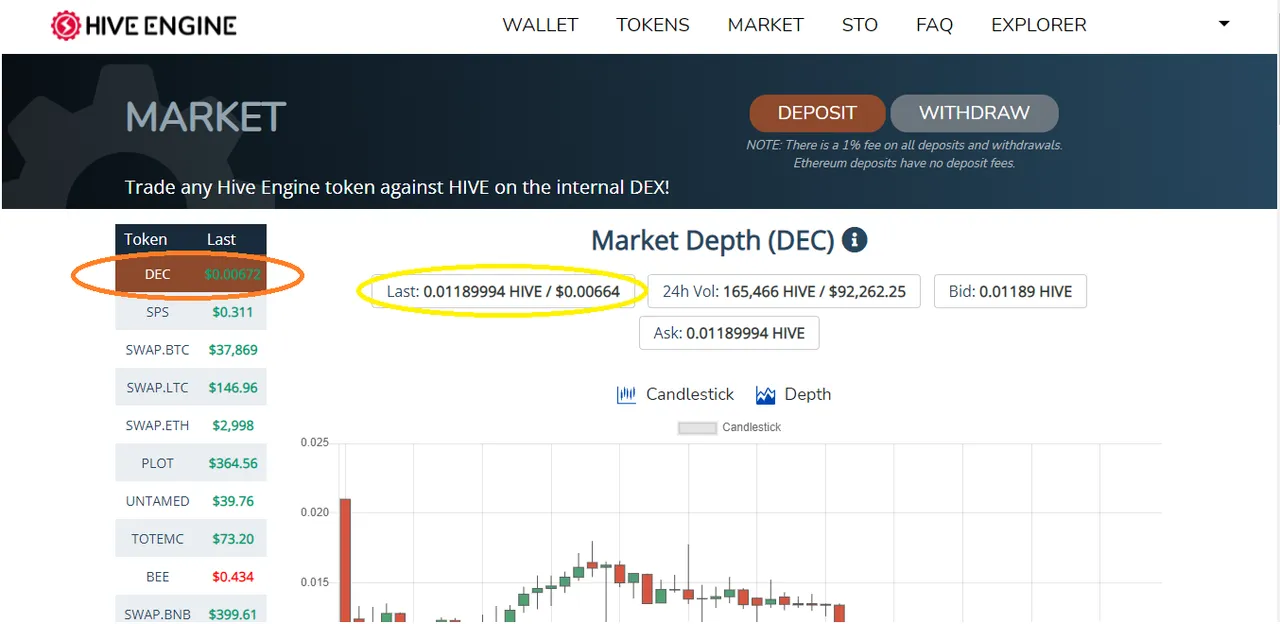The width and height of the screenshot is (1280, 624).
Task: Open the market depth info icon
Action: 854,240
